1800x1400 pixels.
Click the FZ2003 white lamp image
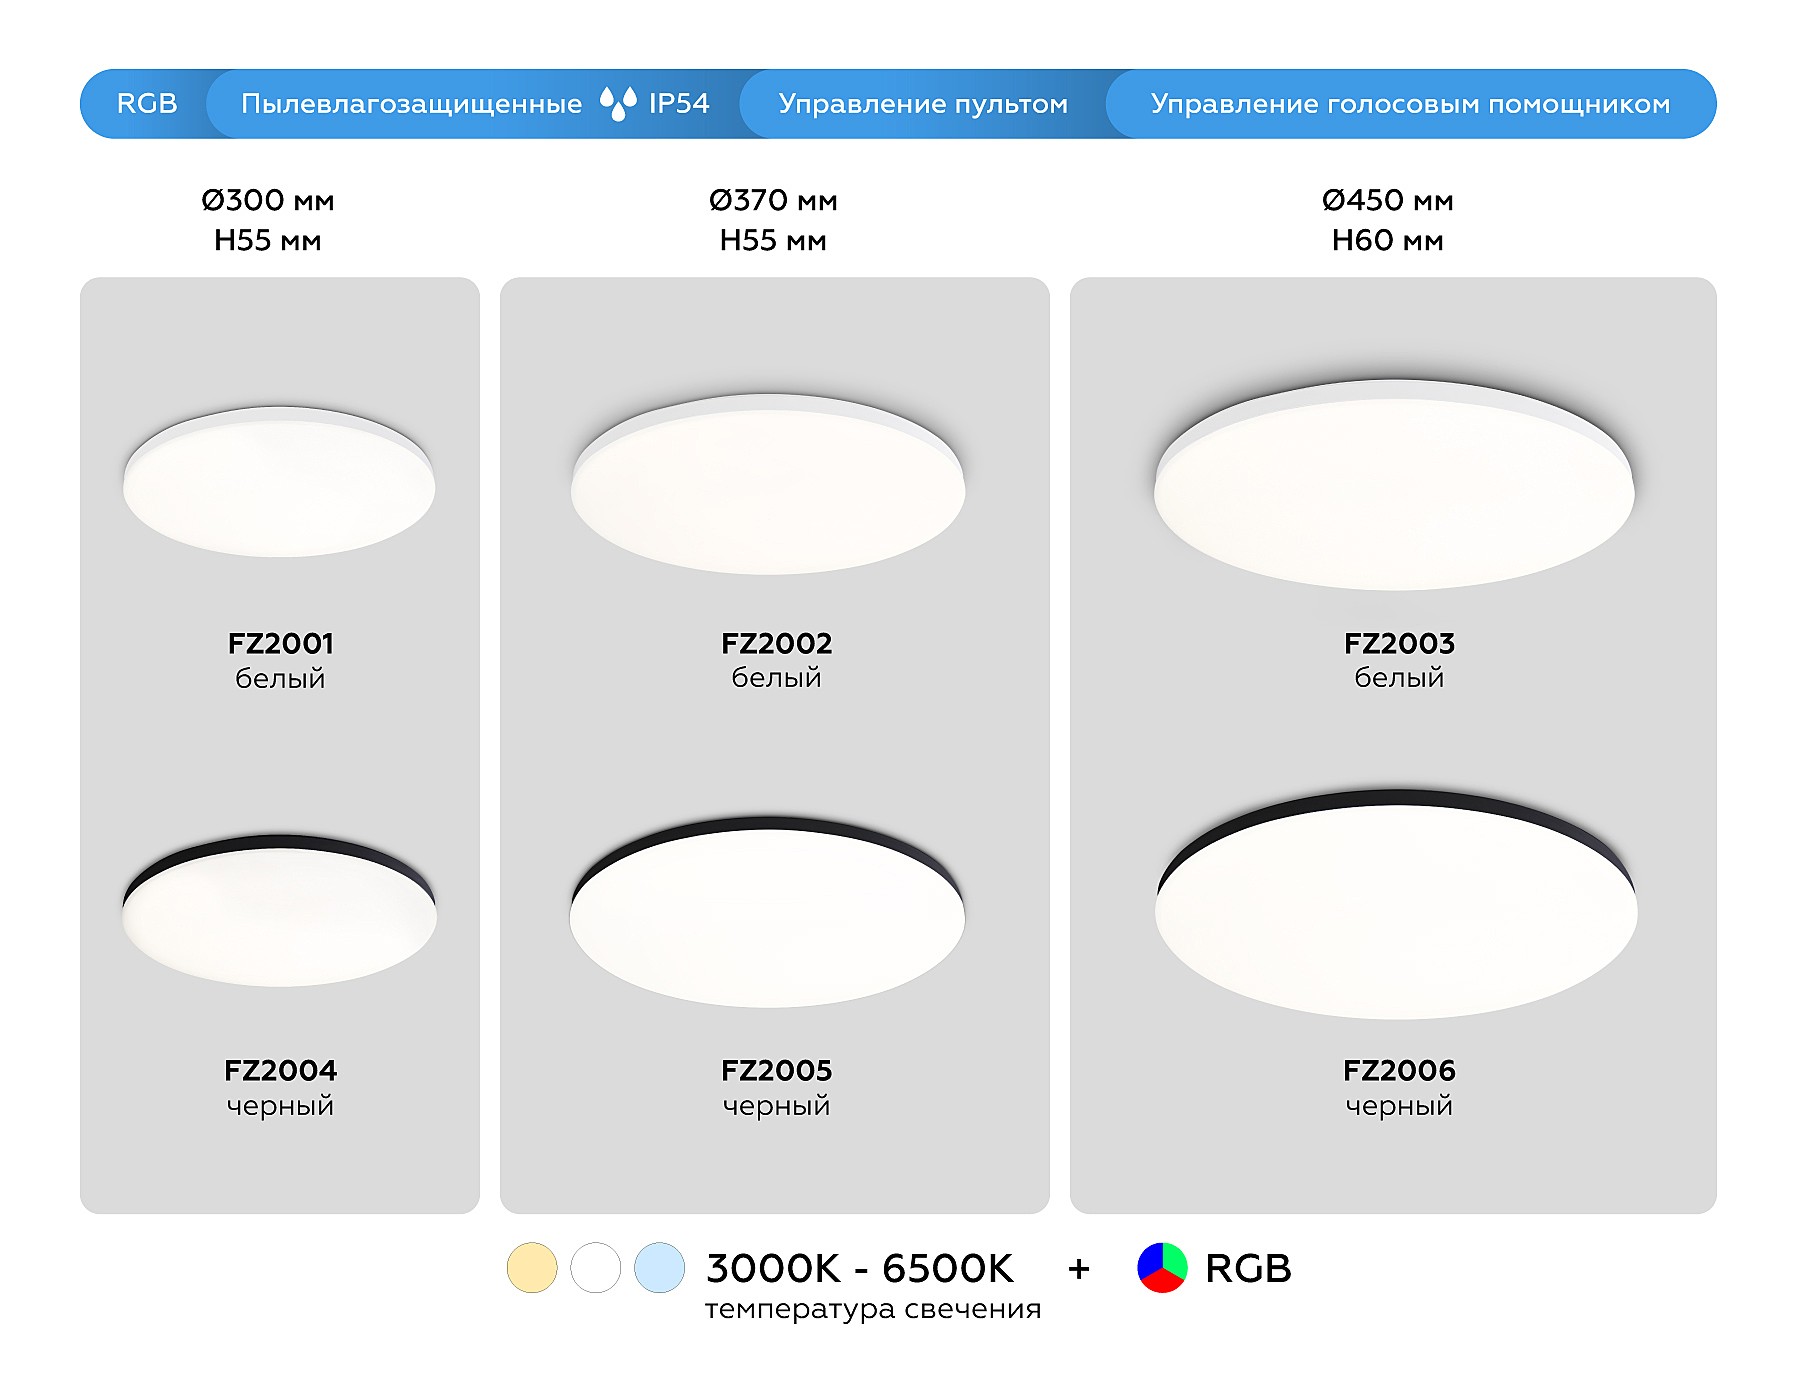click(x=1394, y=486)
